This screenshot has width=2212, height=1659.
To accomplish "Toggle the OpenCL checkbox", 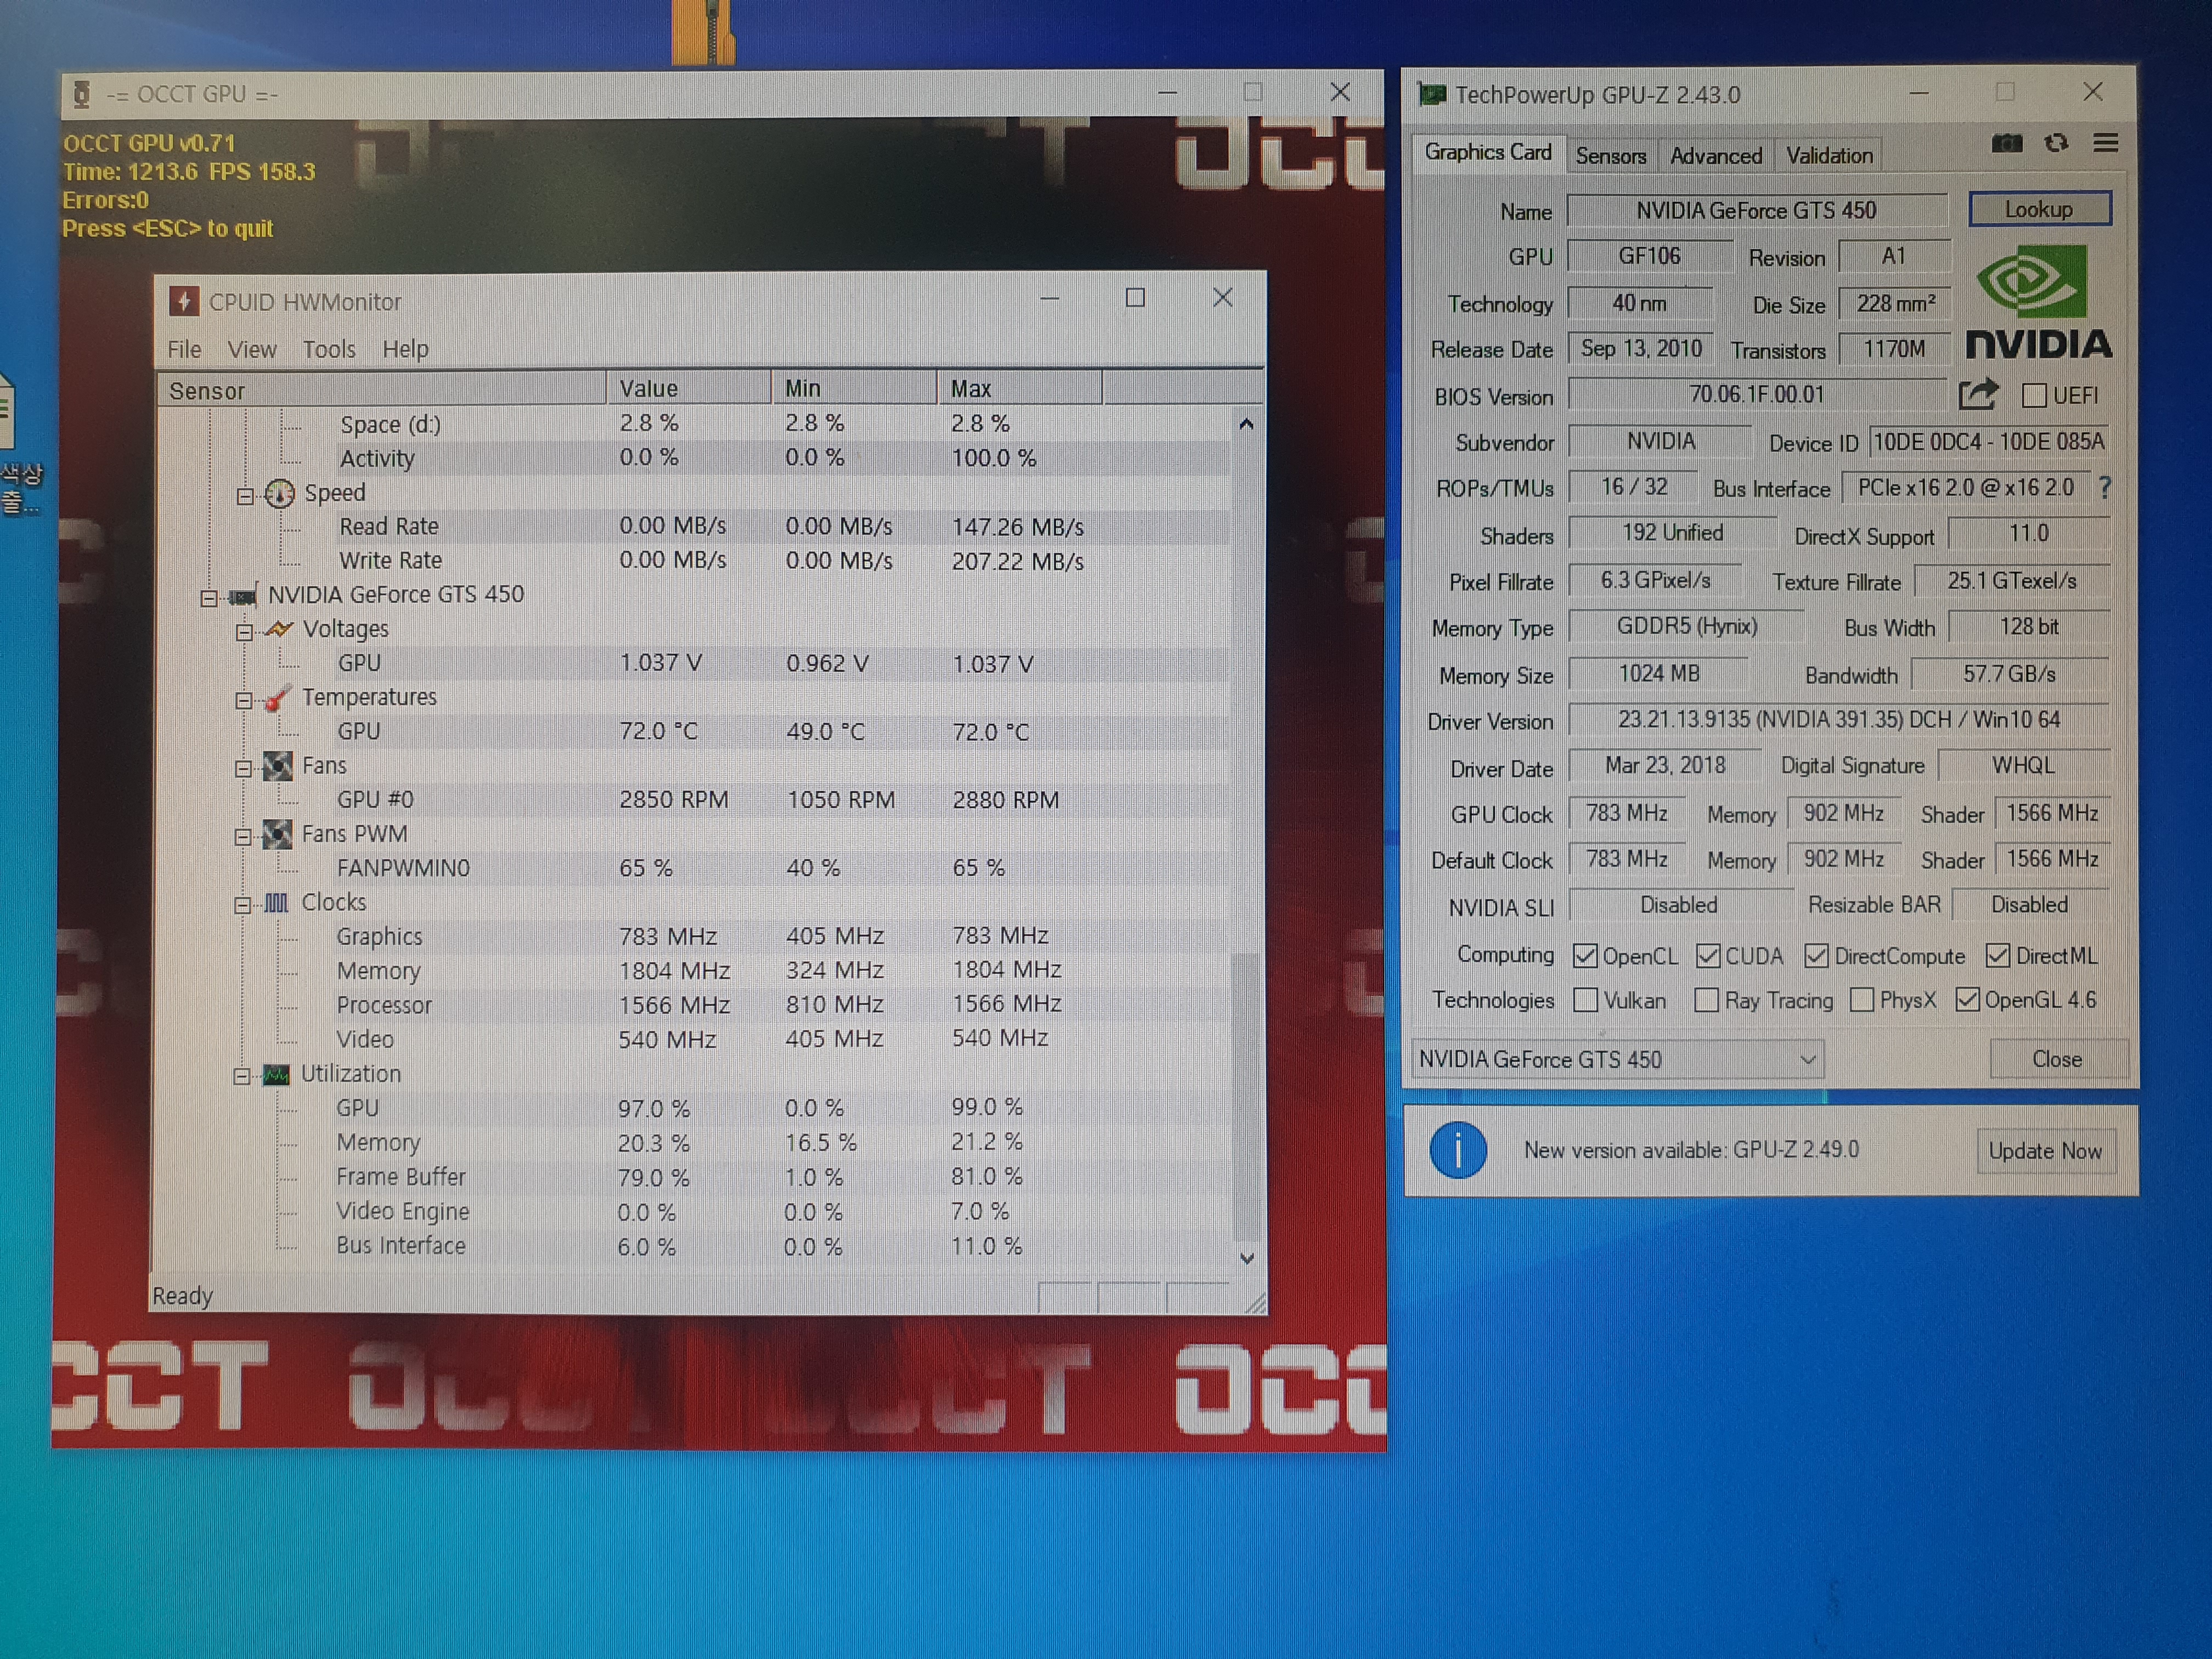I will pyautogui.click(x=1585, y=956).
